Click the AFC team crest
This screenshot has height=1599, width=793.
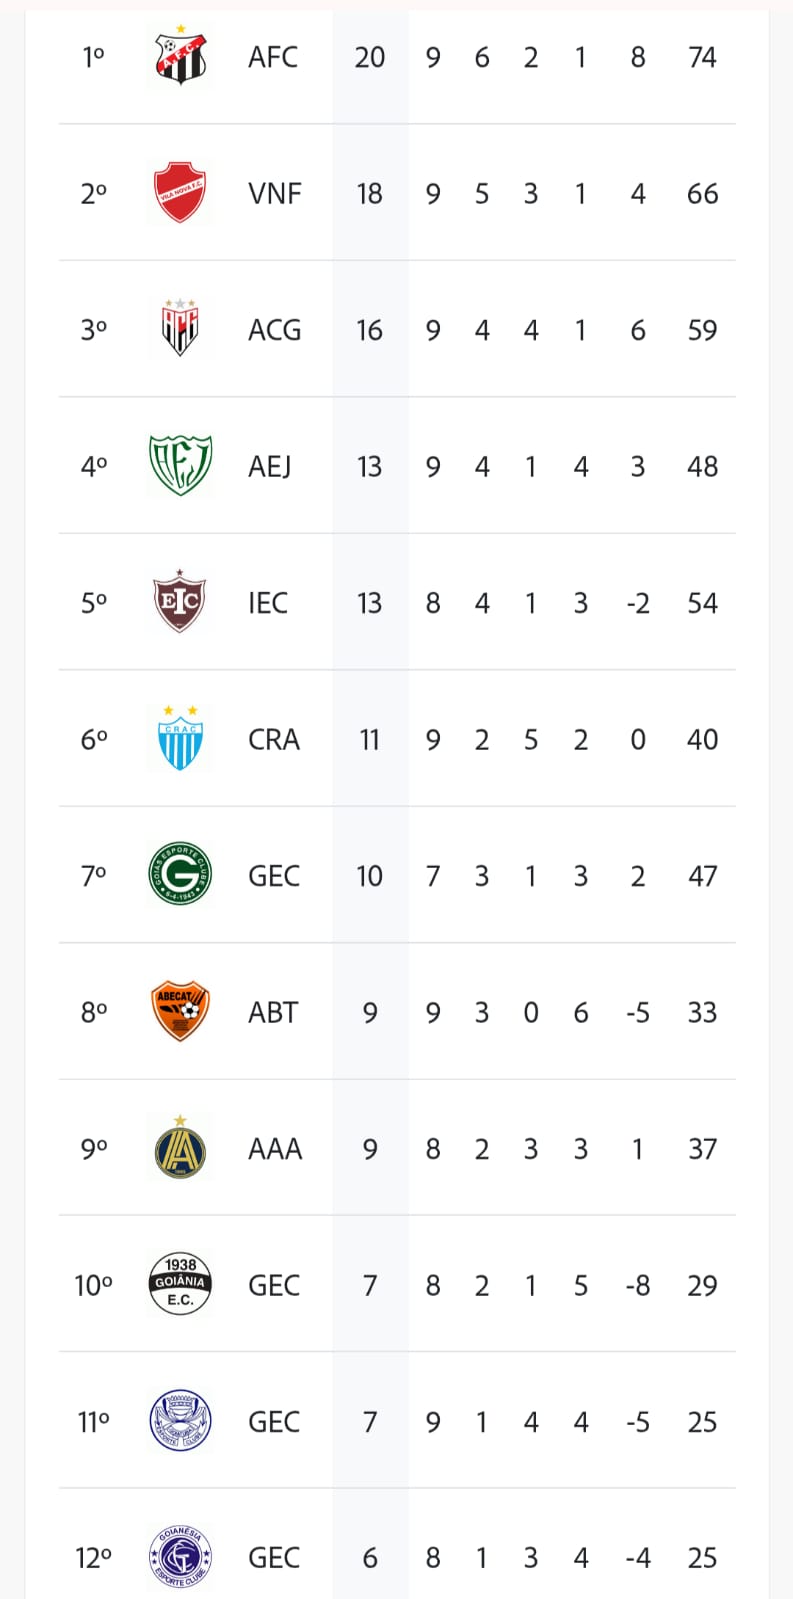[180, 56]
